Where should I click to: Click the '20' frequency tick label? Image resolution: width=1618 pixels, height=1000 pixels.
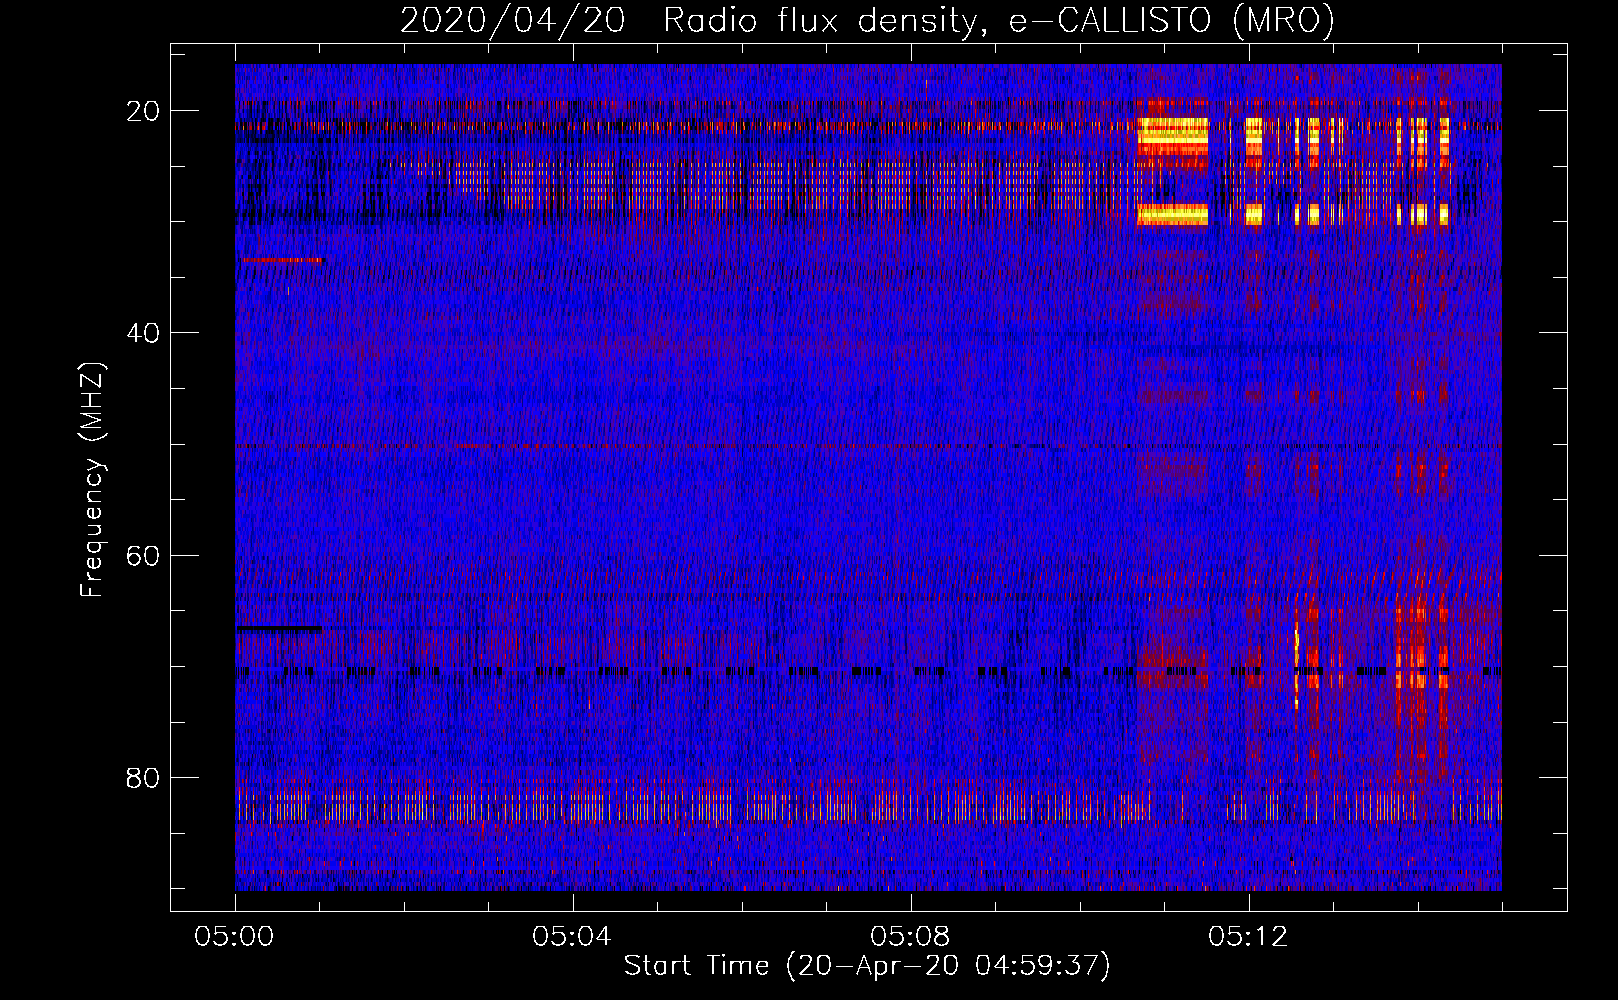(144, 111)
